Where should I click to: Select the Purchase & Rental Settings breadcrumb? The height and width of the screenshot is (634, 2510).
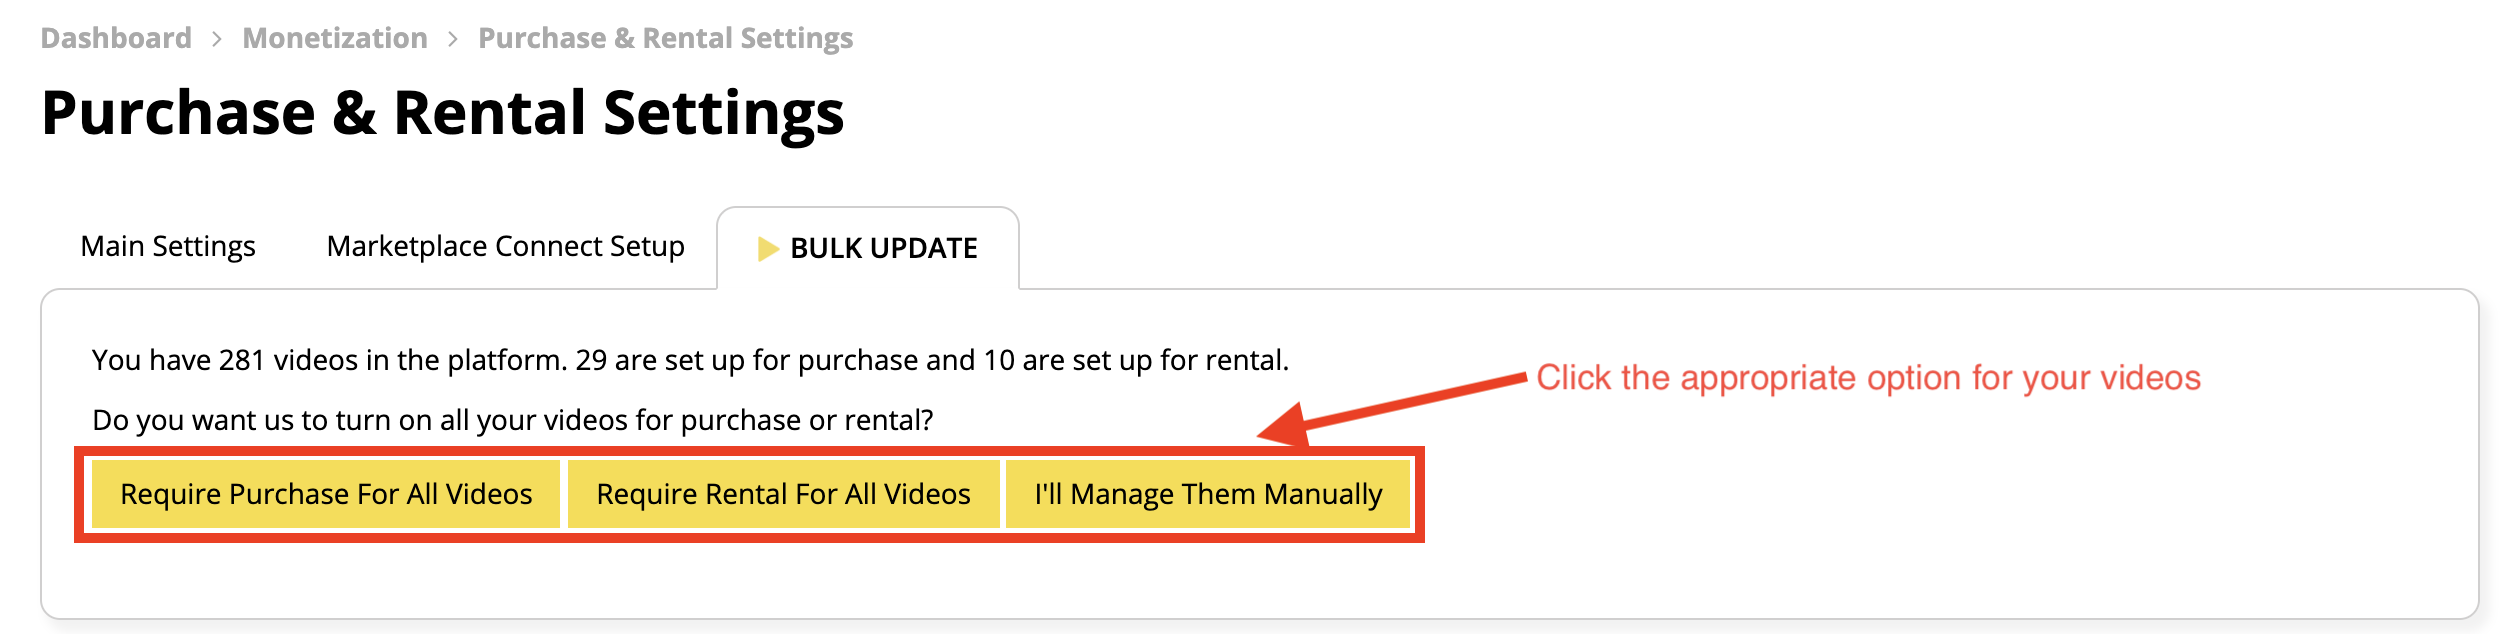tap(666, 38)
